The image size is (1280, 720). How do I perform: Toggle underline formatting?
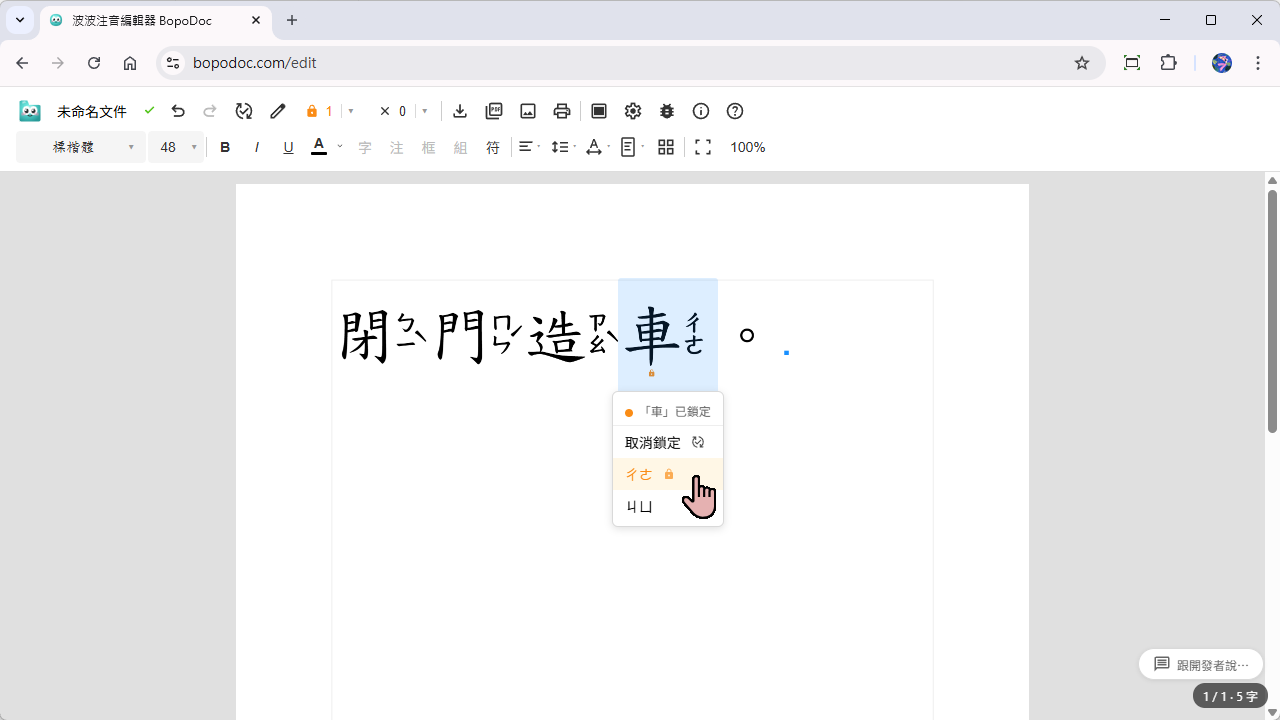point(288,147)
